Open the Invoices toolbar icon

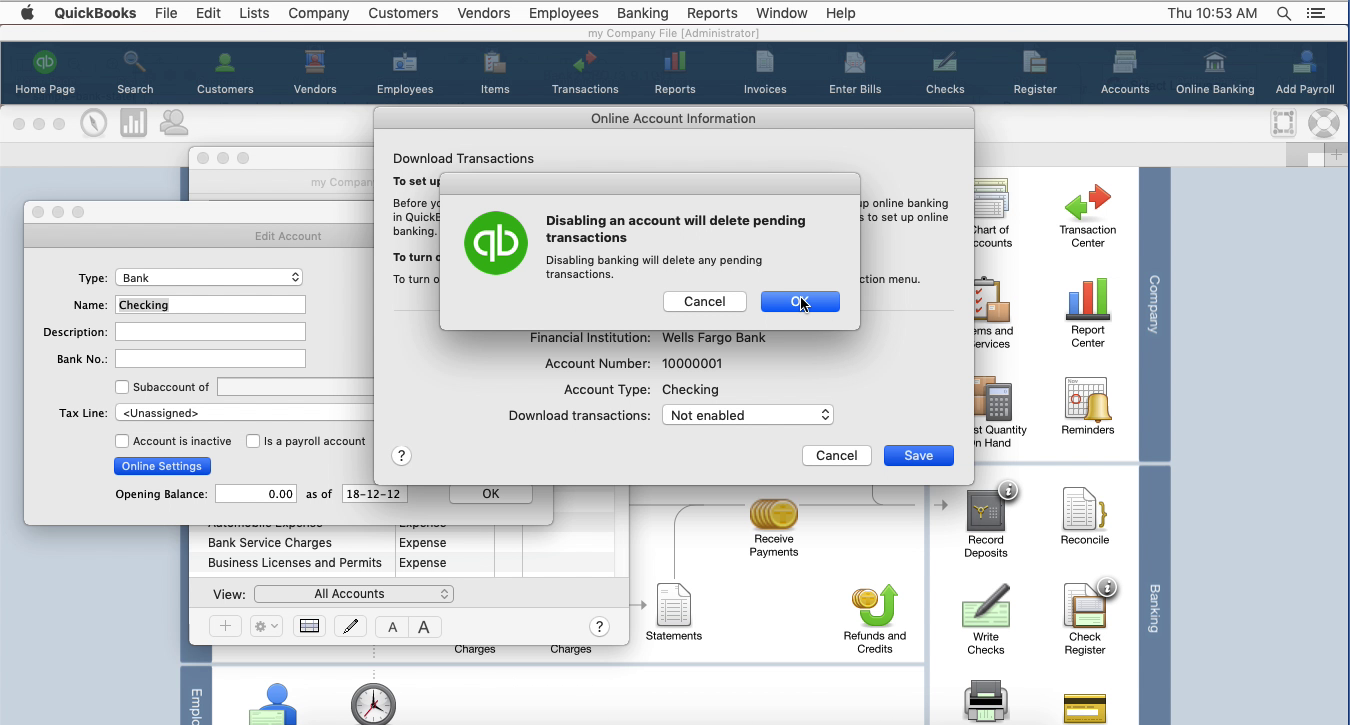tap(765, 73)
